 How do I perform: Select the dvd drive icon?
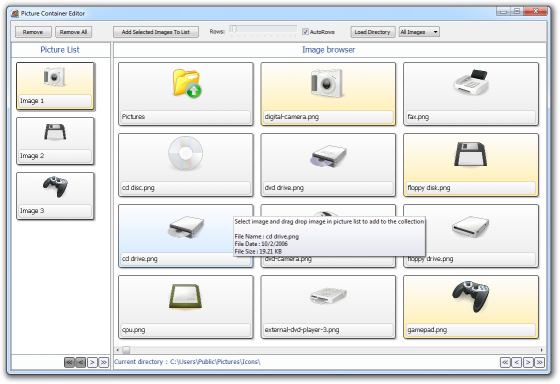[x=328, y=156]
